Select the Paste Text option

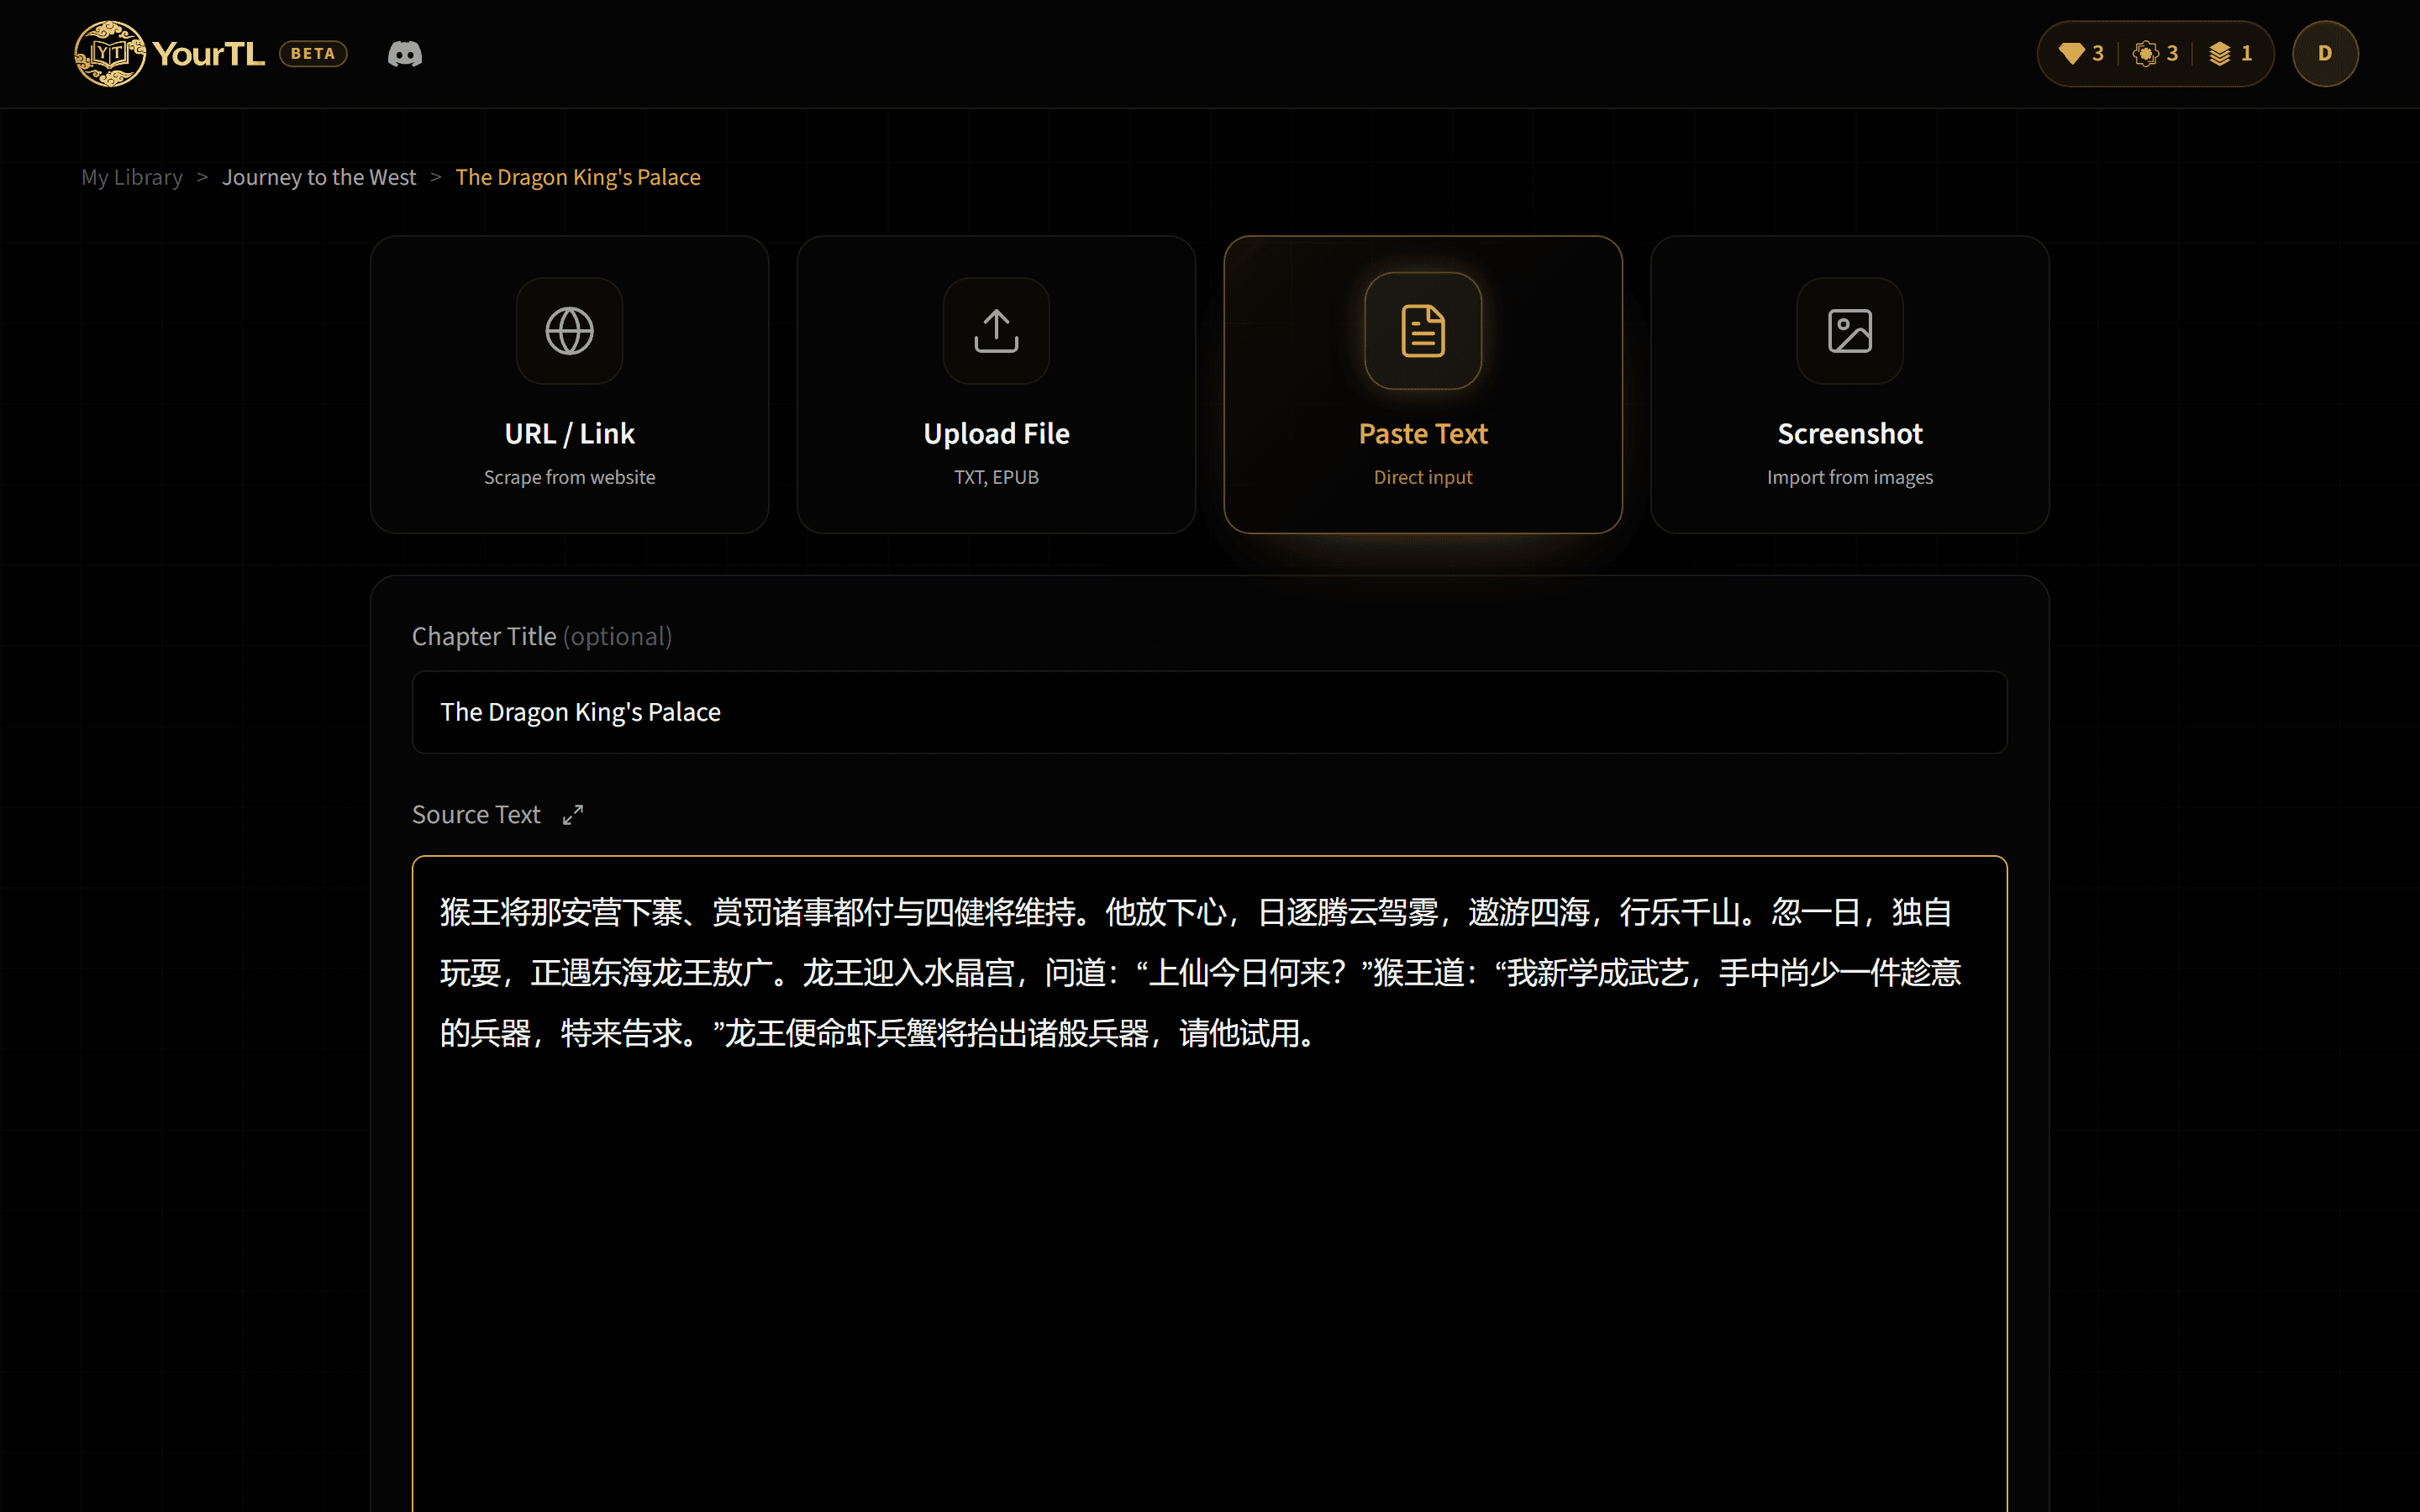click(1423, 385)
